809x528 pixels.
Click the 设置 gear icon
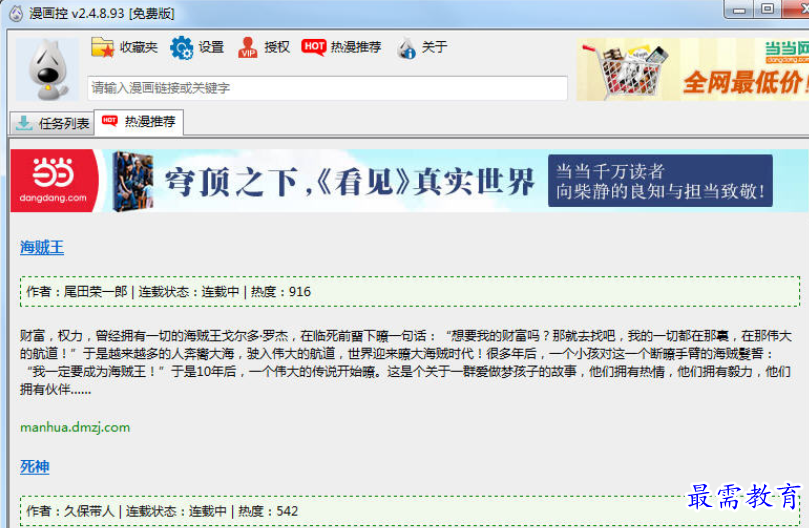tap(181, 47)
